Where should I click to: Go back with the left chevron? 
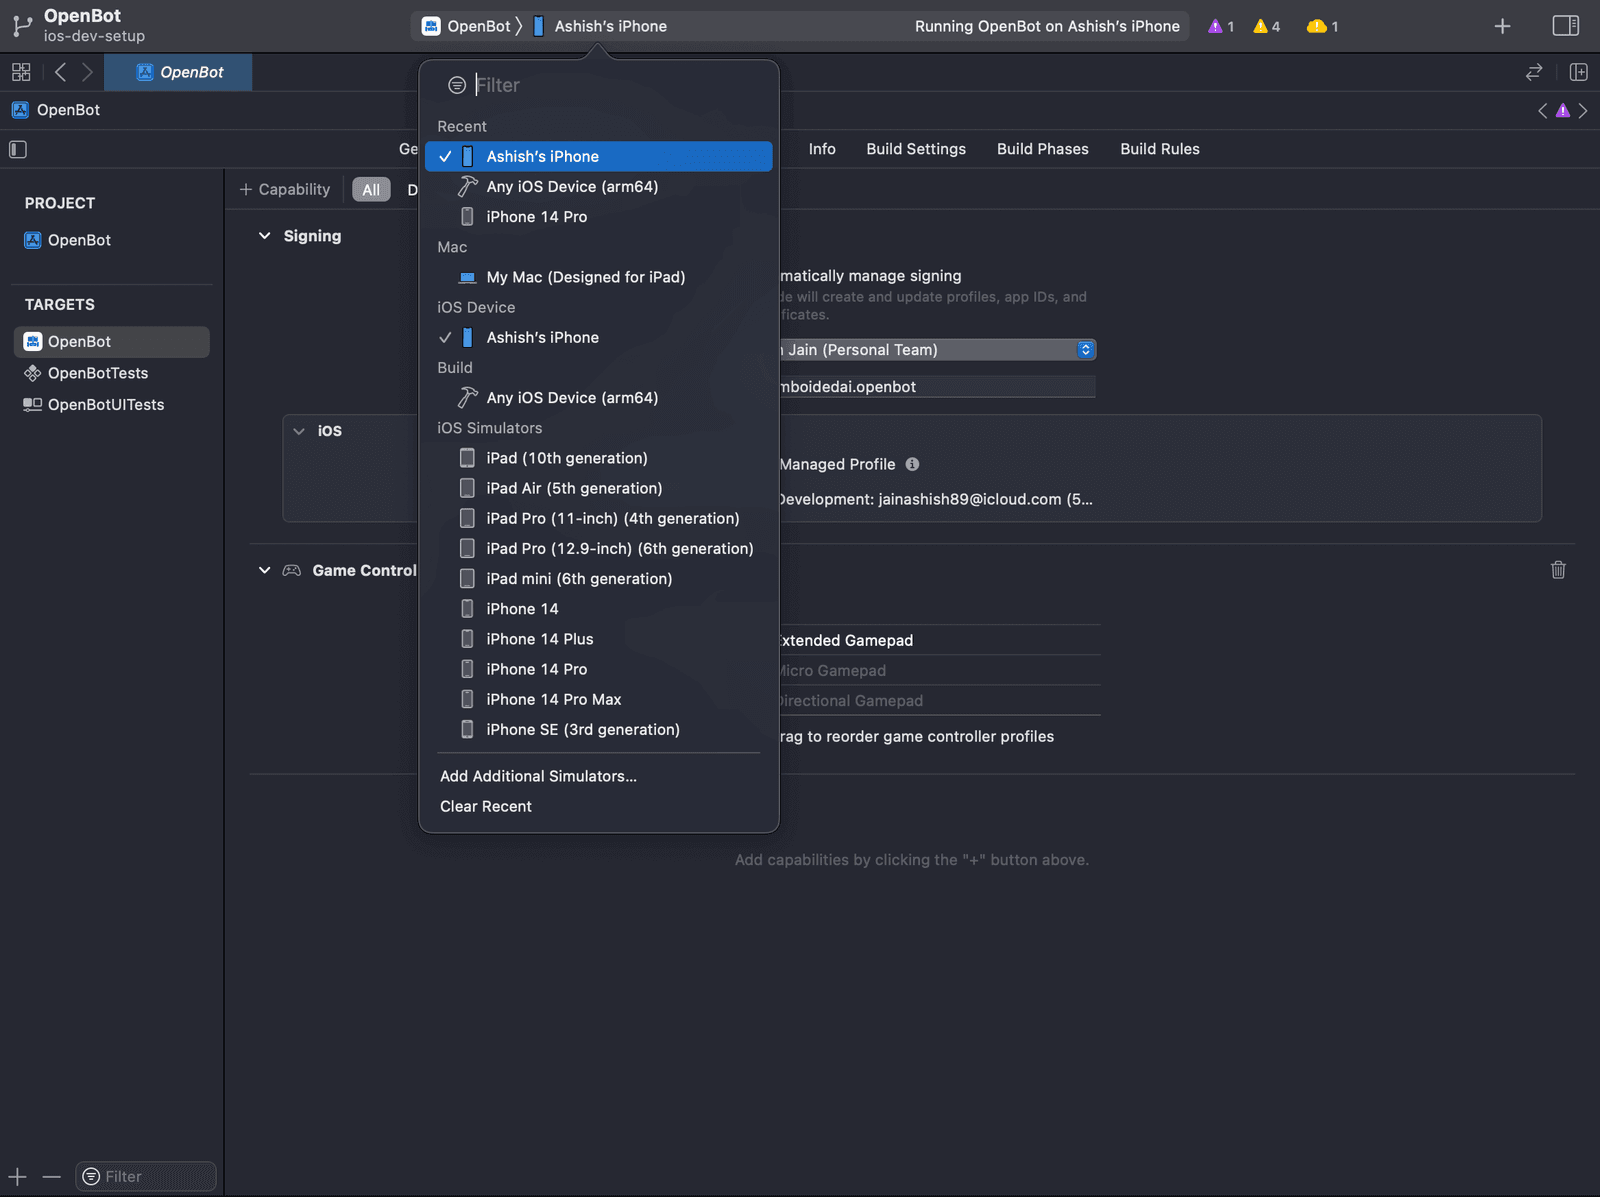click(60, 72)
